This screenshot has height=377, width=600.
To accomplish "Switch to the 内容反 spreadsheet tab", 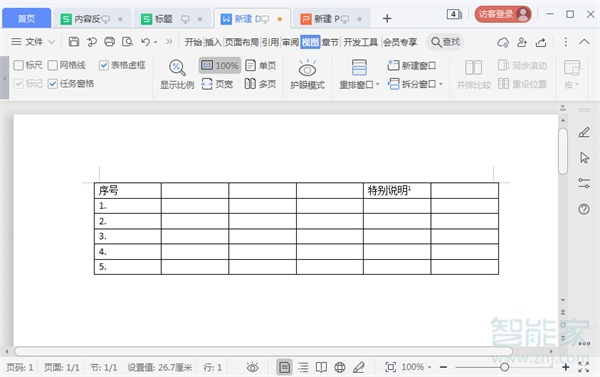I will (92, 19).
